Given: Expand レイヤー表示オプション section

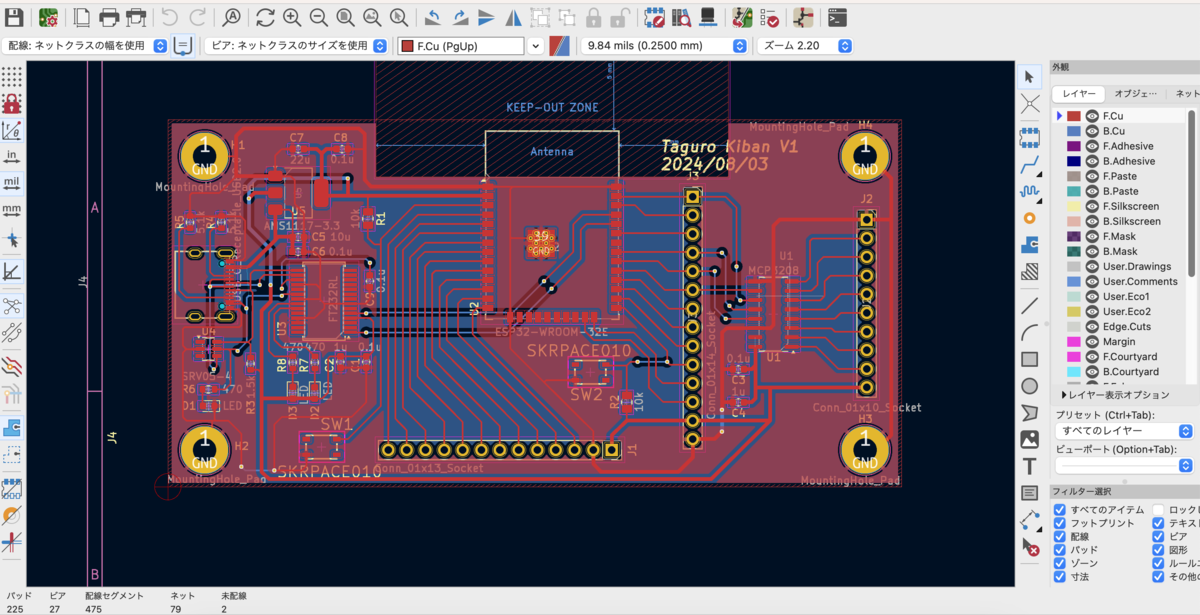Looking at the screenshot, I should [1114, 395].
